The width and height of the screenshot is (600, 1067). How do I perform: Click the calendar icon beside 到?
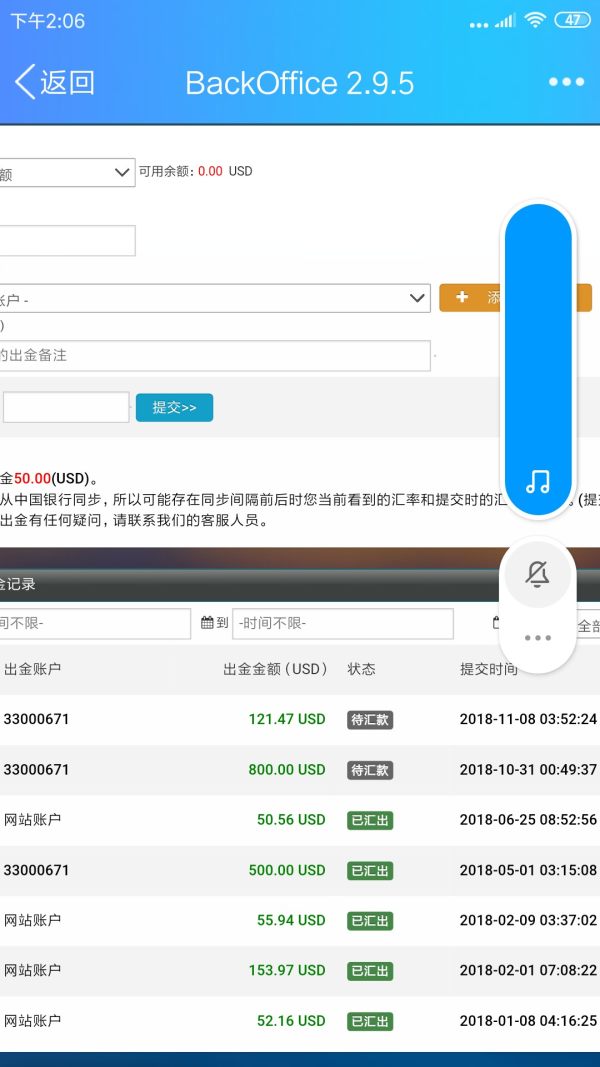point(208,623)
